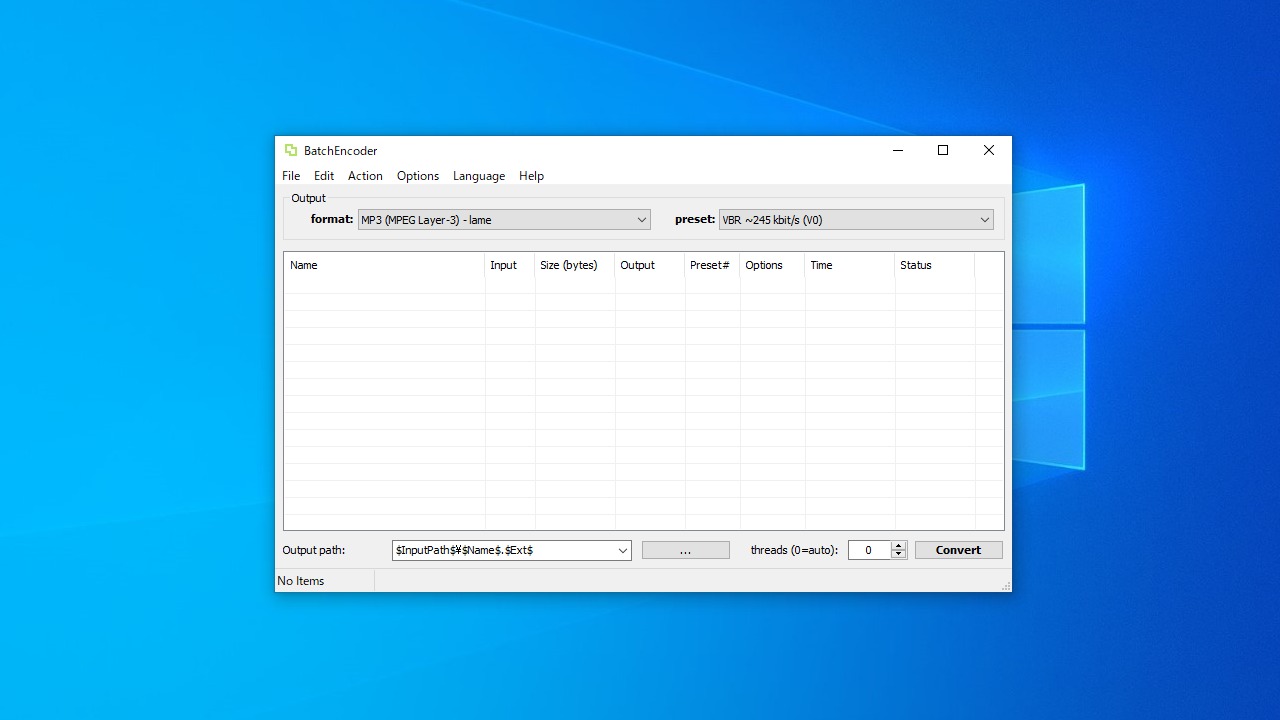Maximize the BatchEncoder window

click(942, 150)
